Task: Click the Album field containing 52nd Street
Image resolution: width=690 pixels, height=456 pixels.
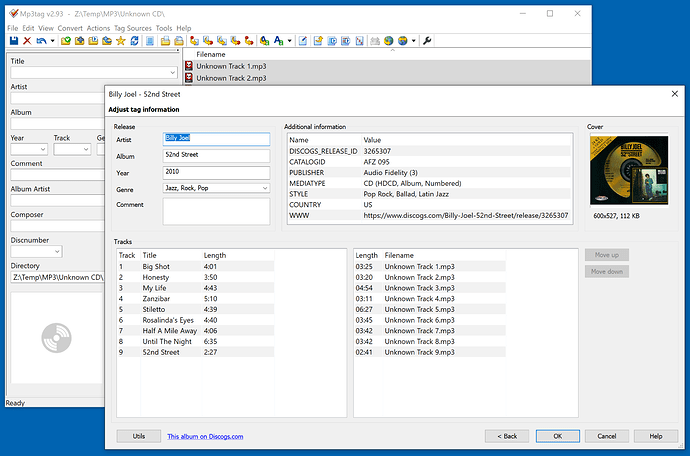Action: (216, 155)
